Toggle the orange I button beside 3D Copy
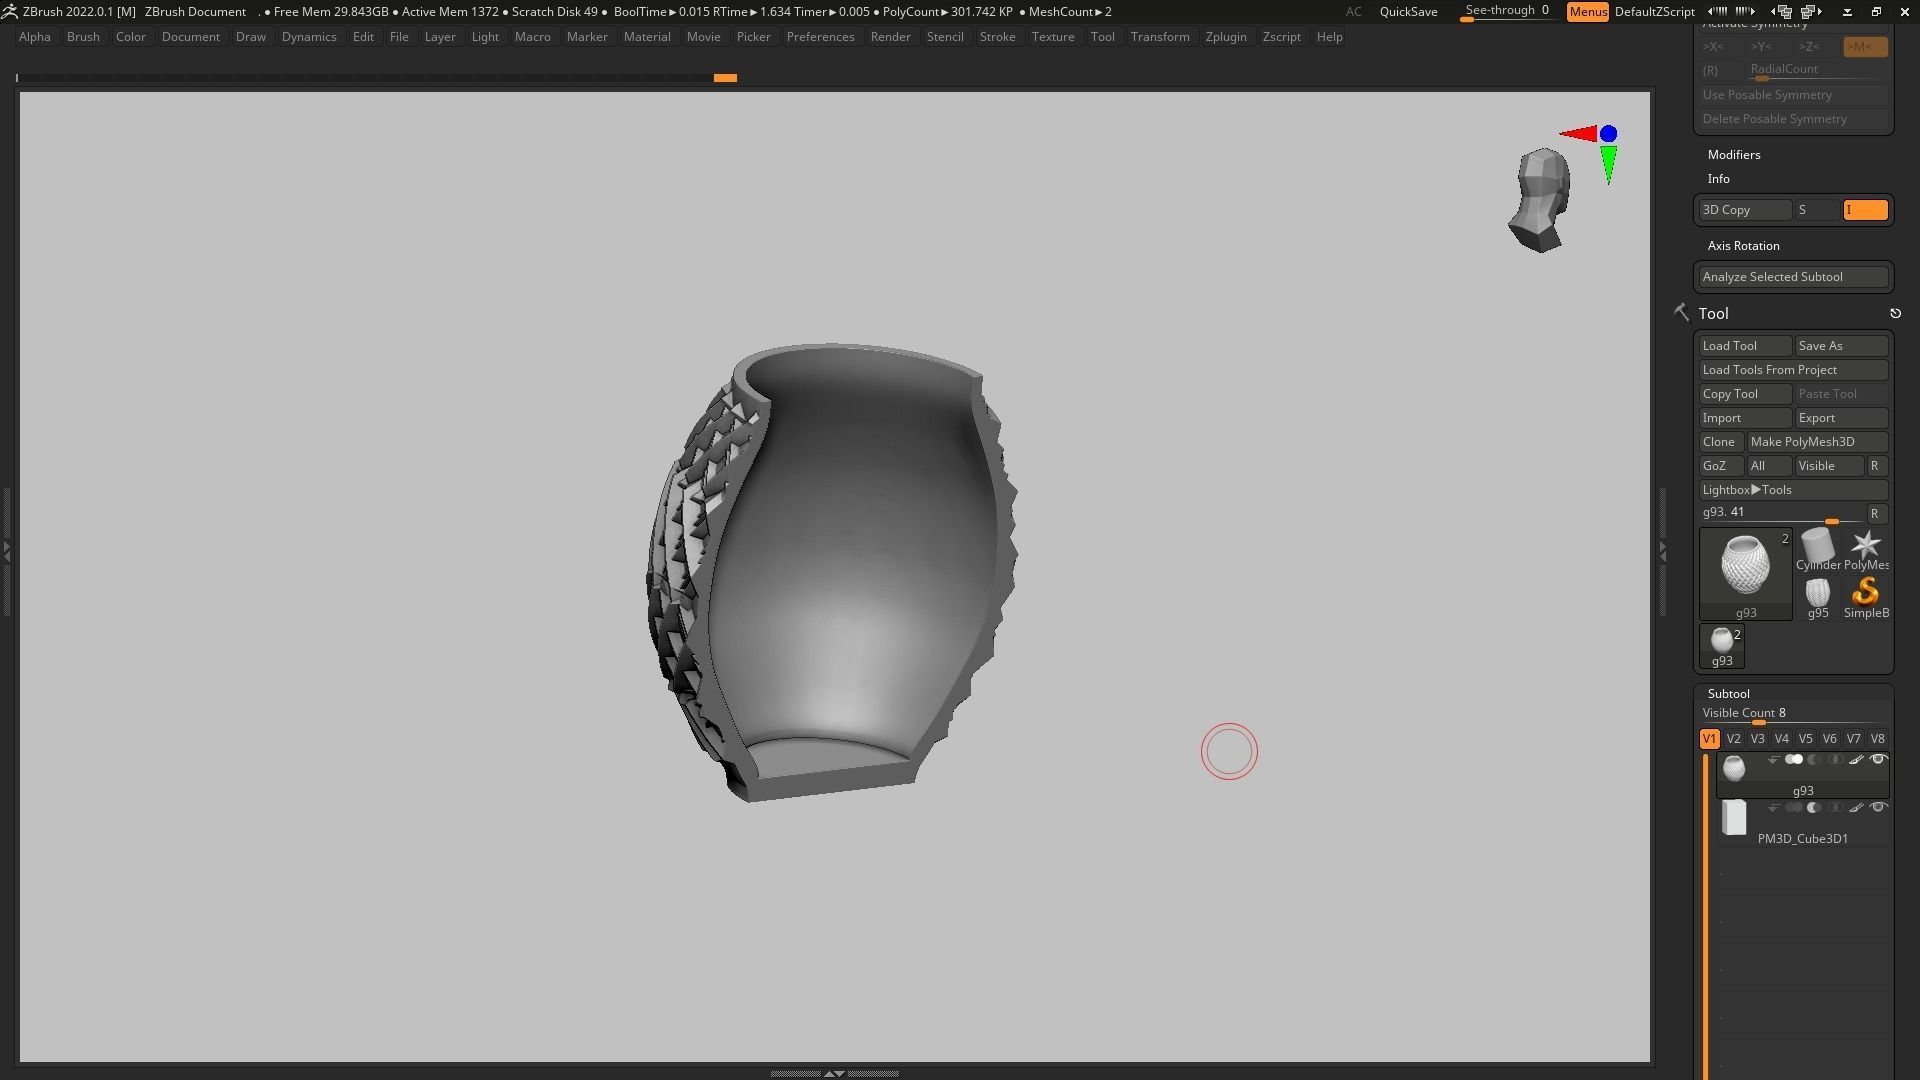 coord(1865,209)
